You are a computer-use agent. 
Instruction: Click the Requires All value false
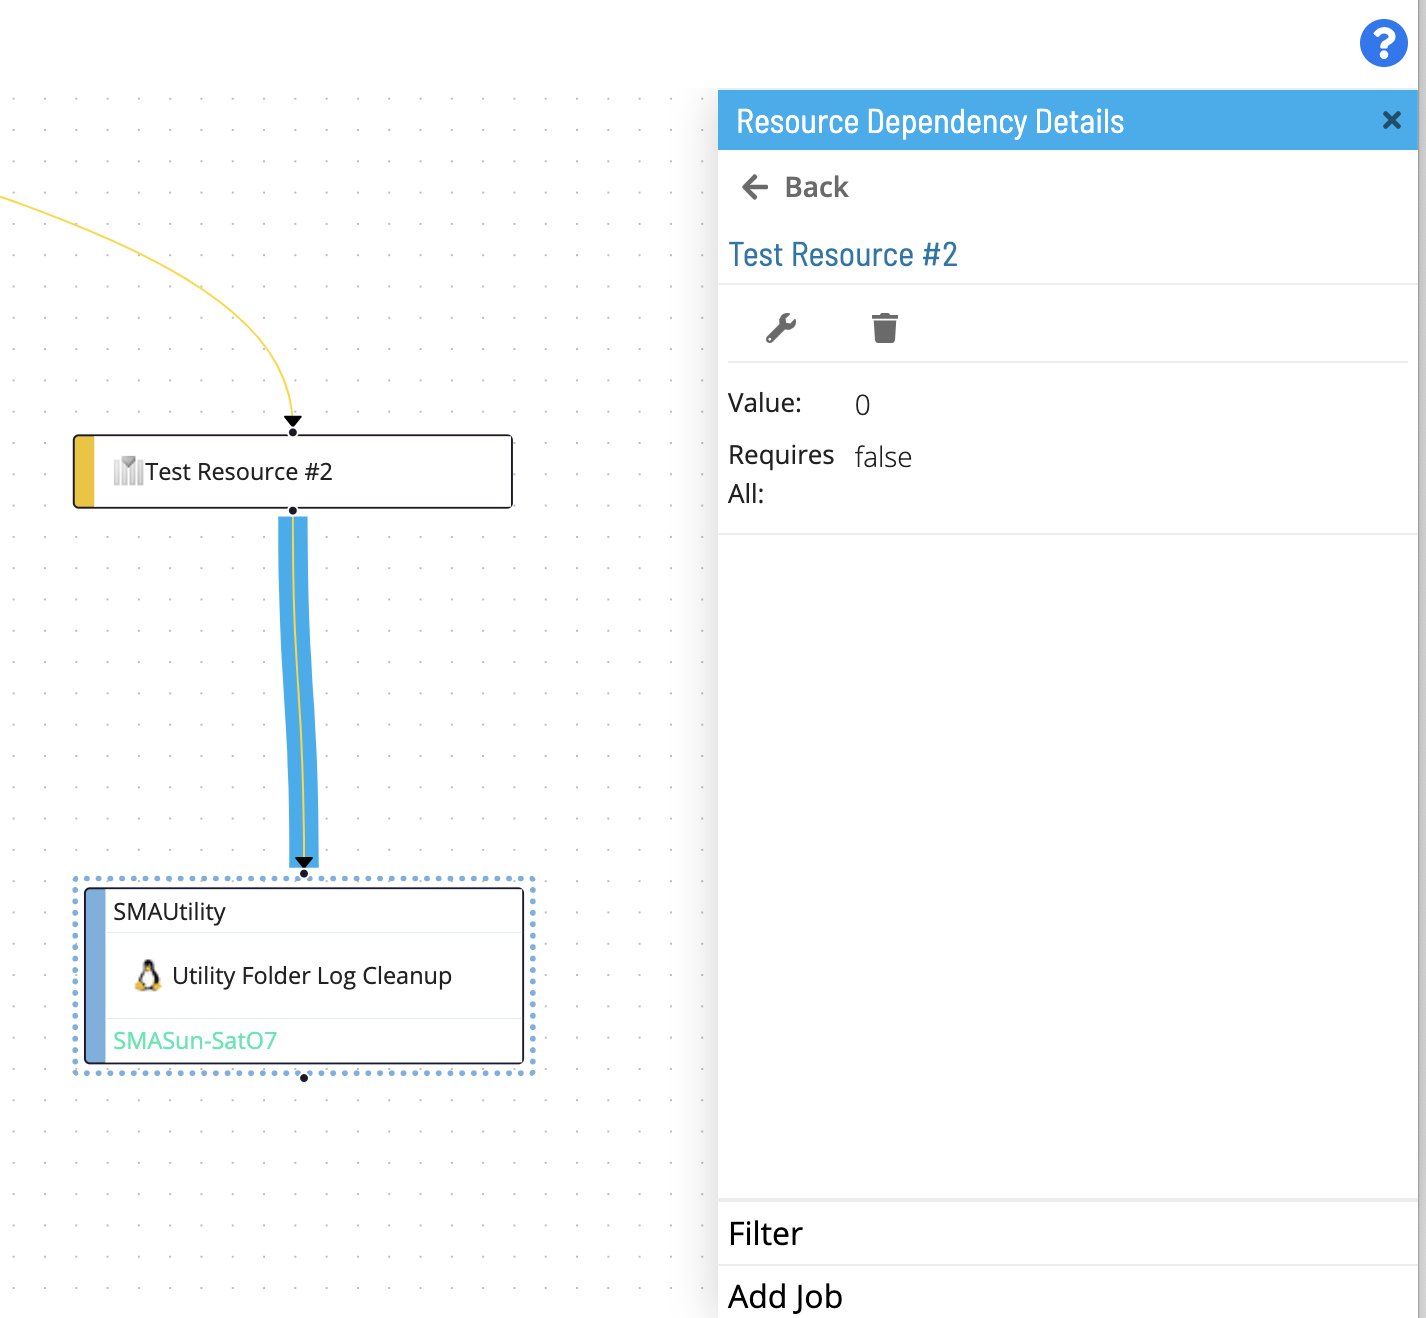[x=883, y=457]
